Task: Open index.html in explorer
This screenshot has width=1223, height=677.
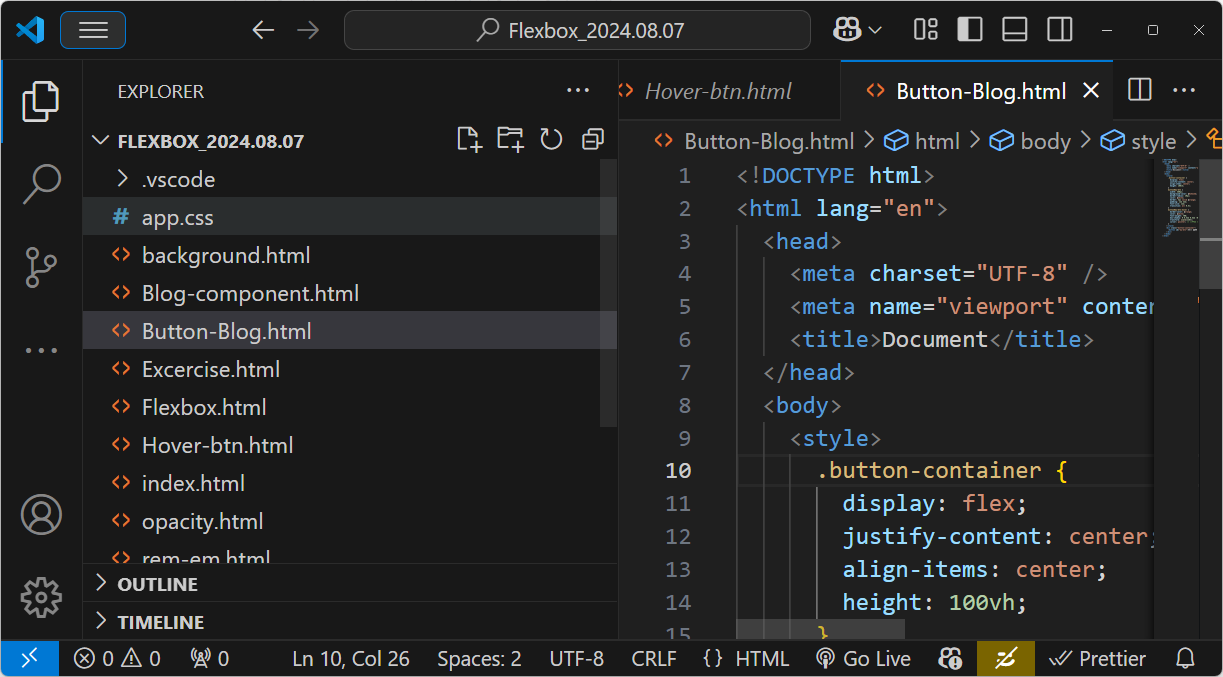Action: point(350,484)
